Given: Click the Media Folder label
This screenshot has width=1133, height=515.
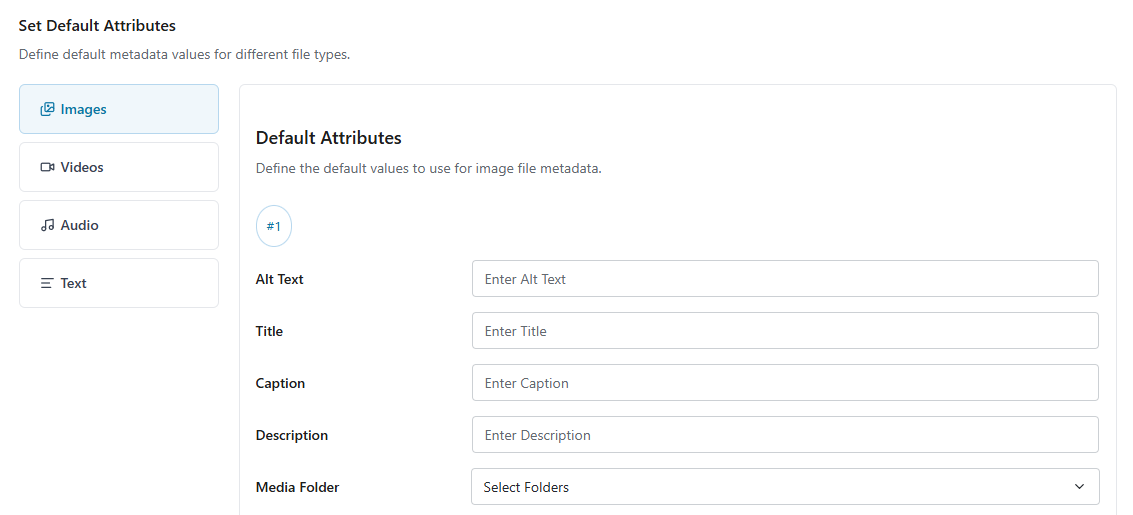Looking at the screenshot, I should pos(298,487).
